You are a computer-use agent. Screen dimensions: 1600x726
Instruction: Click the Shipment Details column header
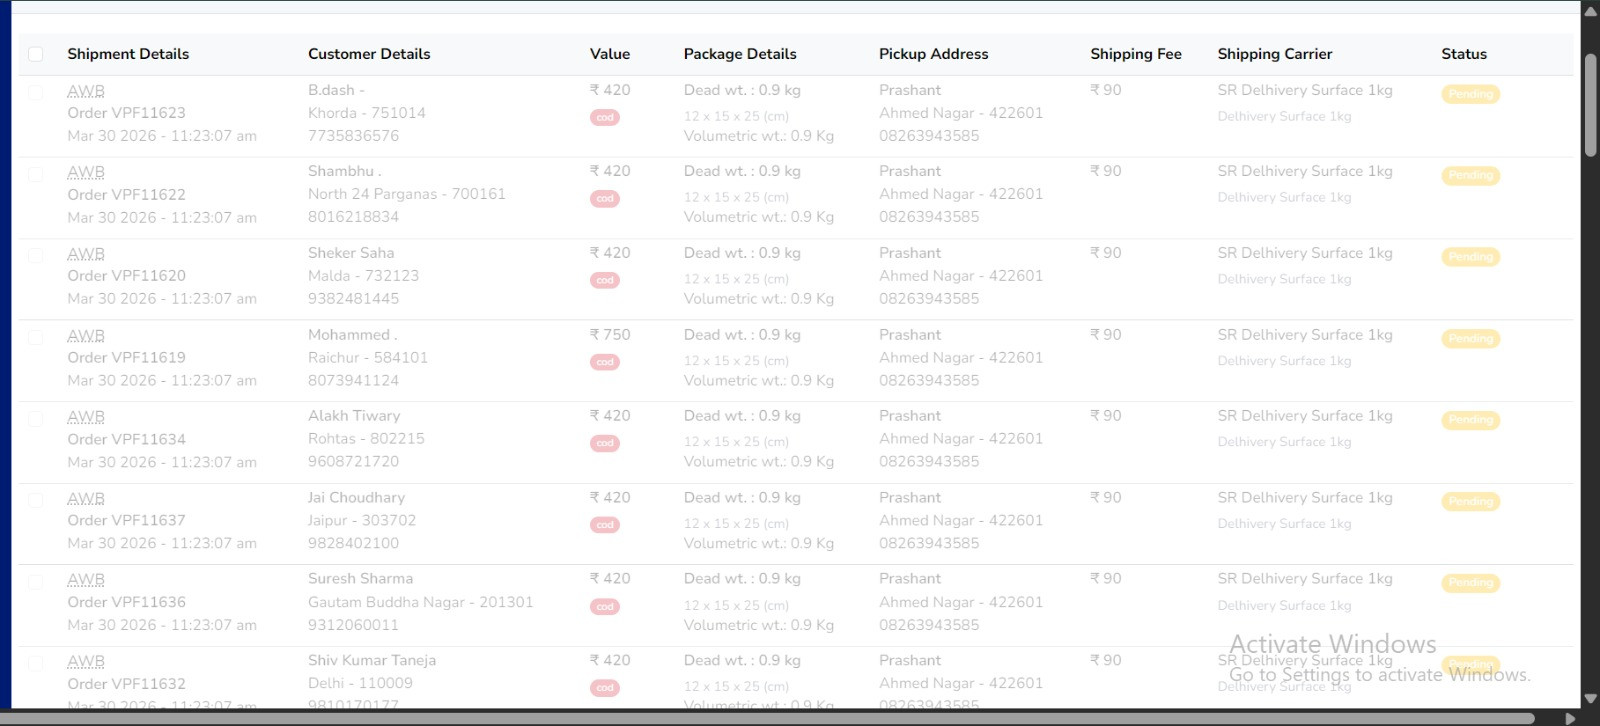(128, 54)
